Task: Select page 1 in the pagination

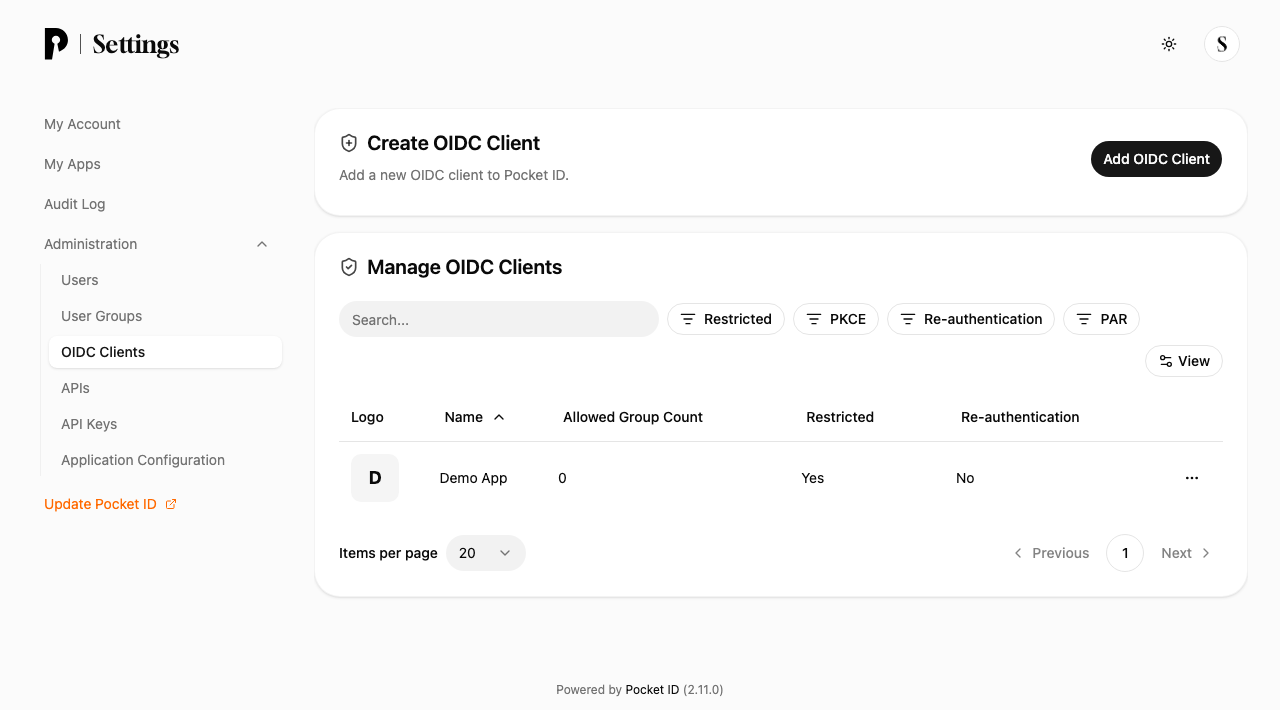Action: 1125,553
